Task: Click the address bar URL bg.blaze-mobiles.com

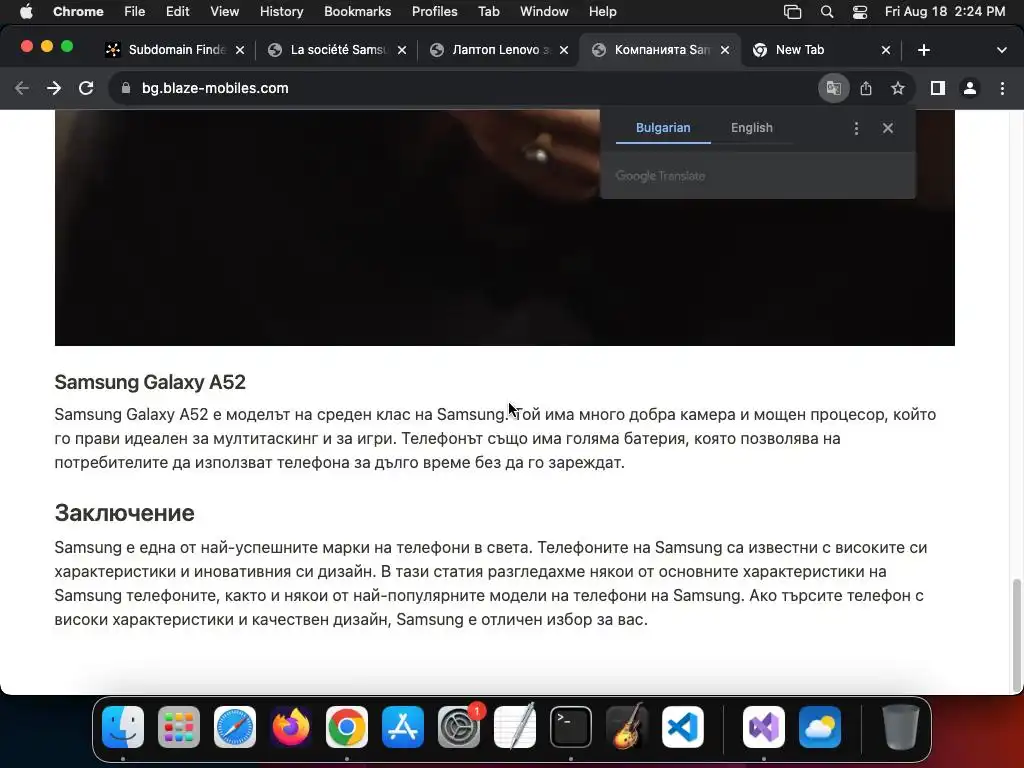Action: (x=215, y=88)
